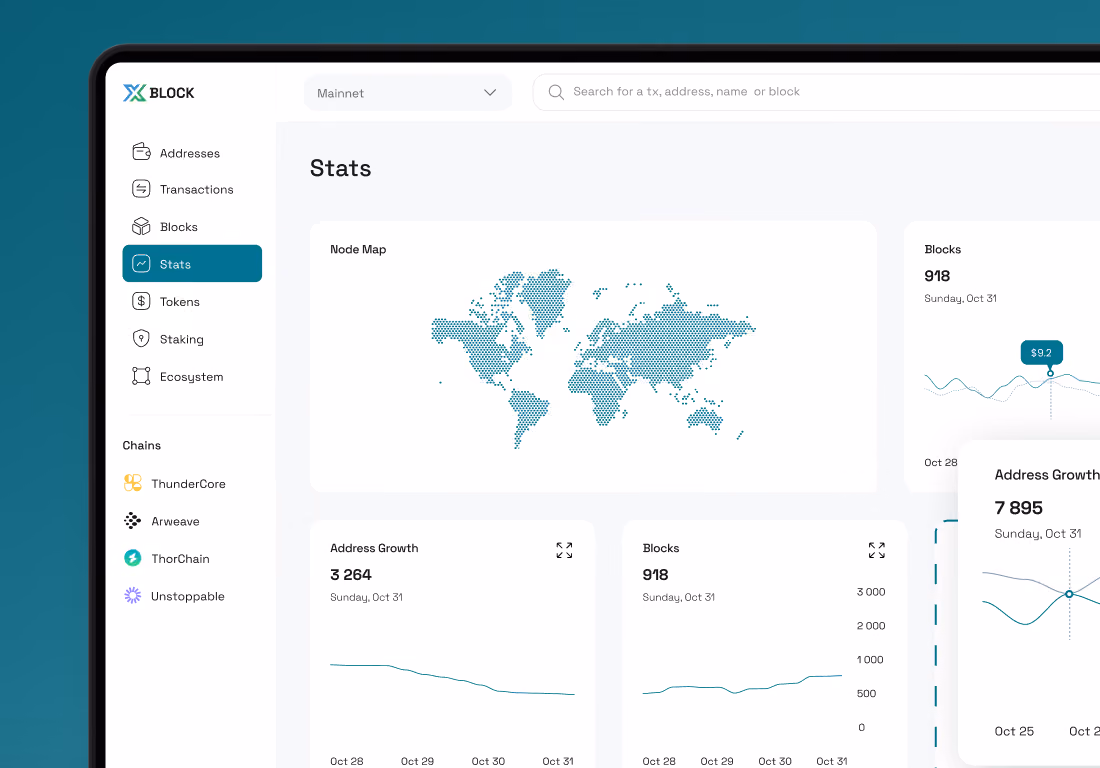Click the Node Map world map

coord(593,358)
